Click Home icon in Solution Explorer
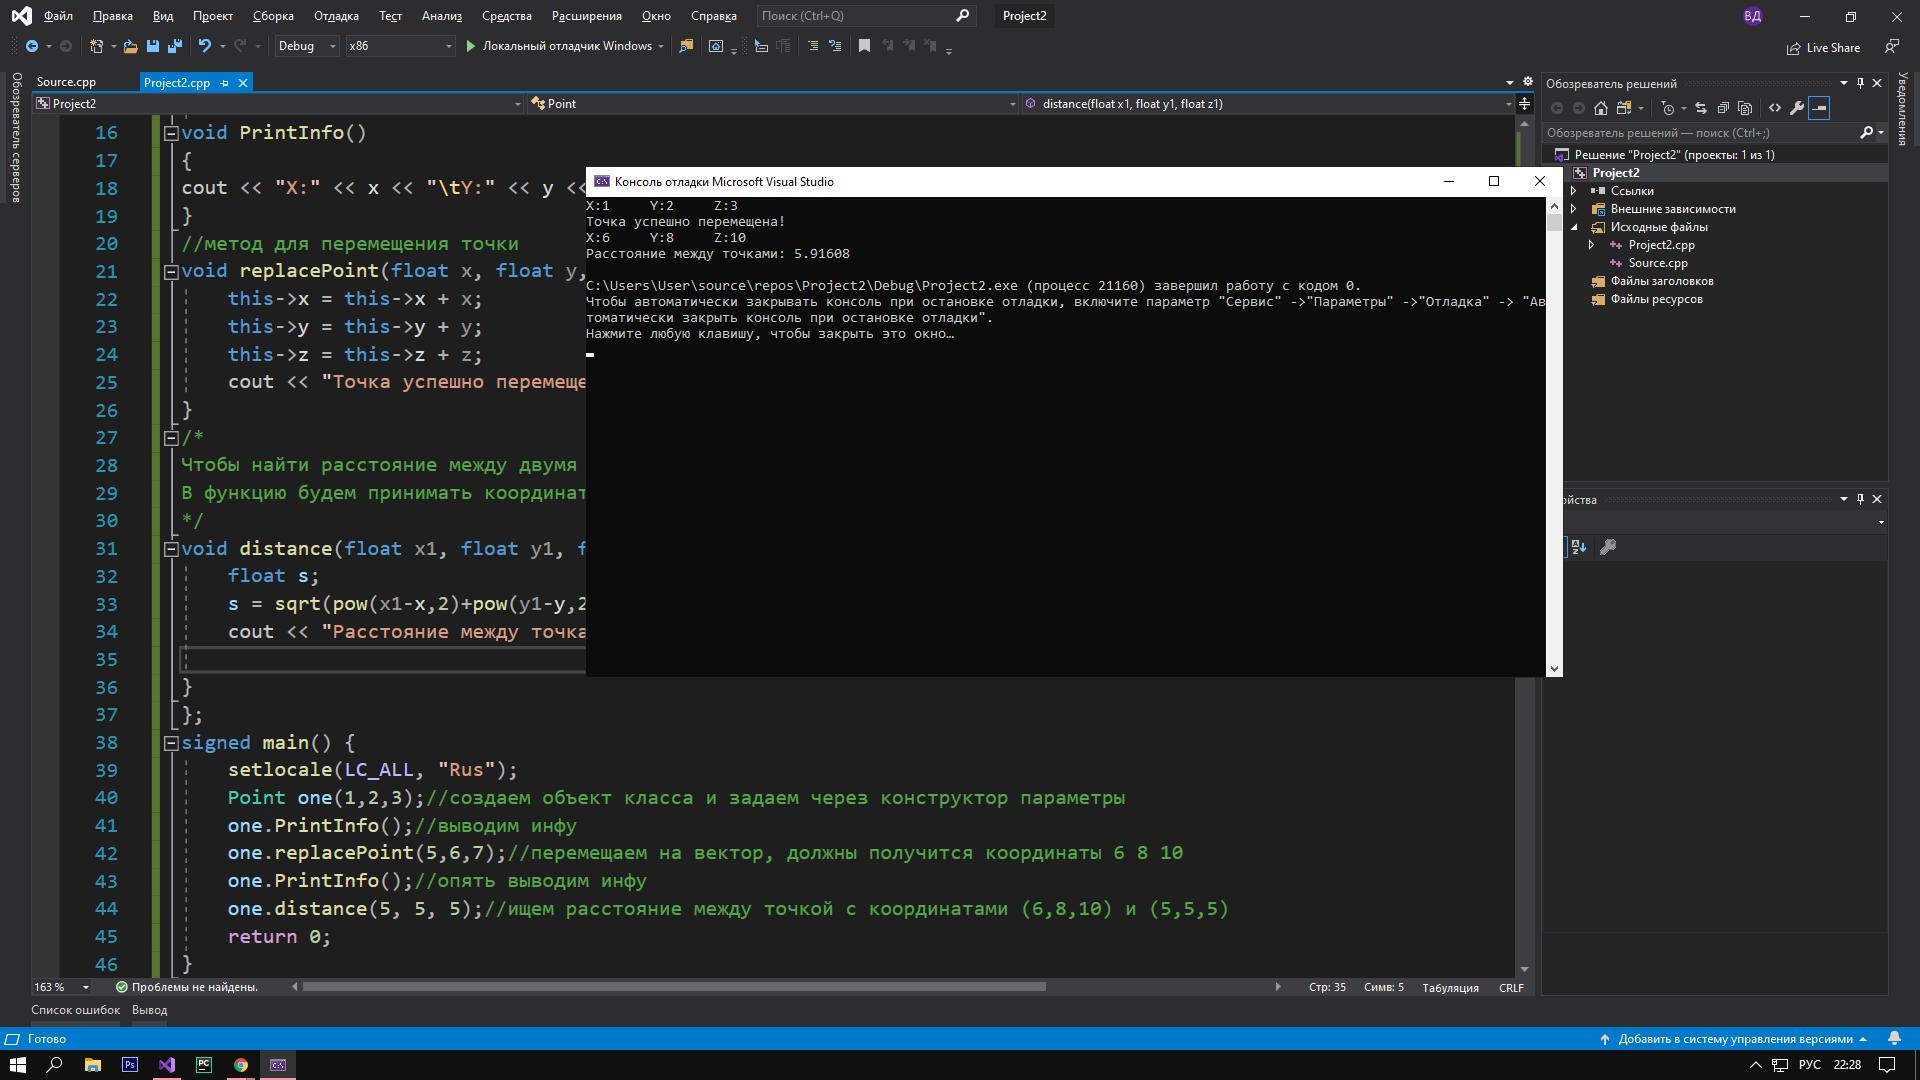The image size is (1920, 1080). (x=1600, y=108)
